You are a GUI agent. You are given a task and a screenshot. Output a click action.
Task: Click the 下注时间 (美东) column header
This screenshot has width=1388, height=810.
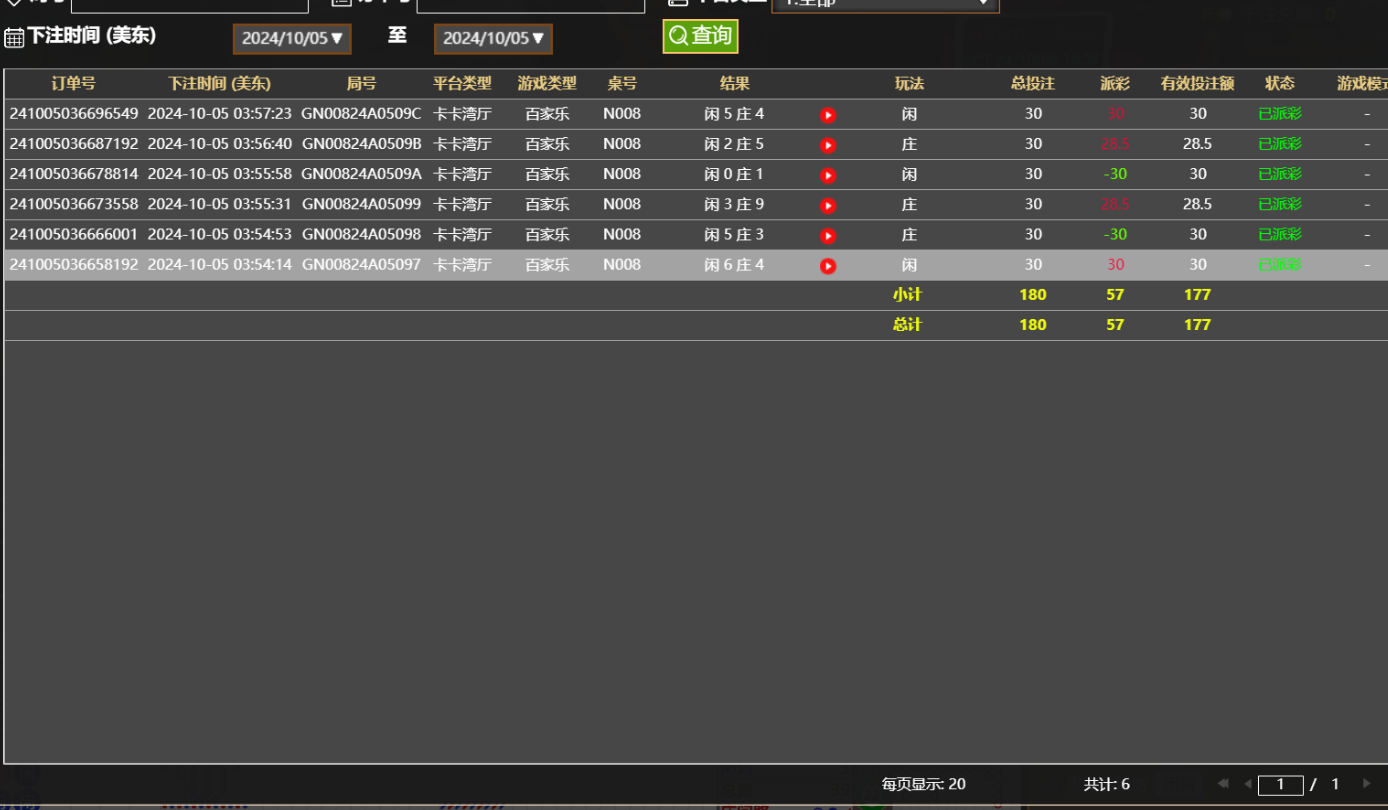pyautogui.click(x=219, y=84)
